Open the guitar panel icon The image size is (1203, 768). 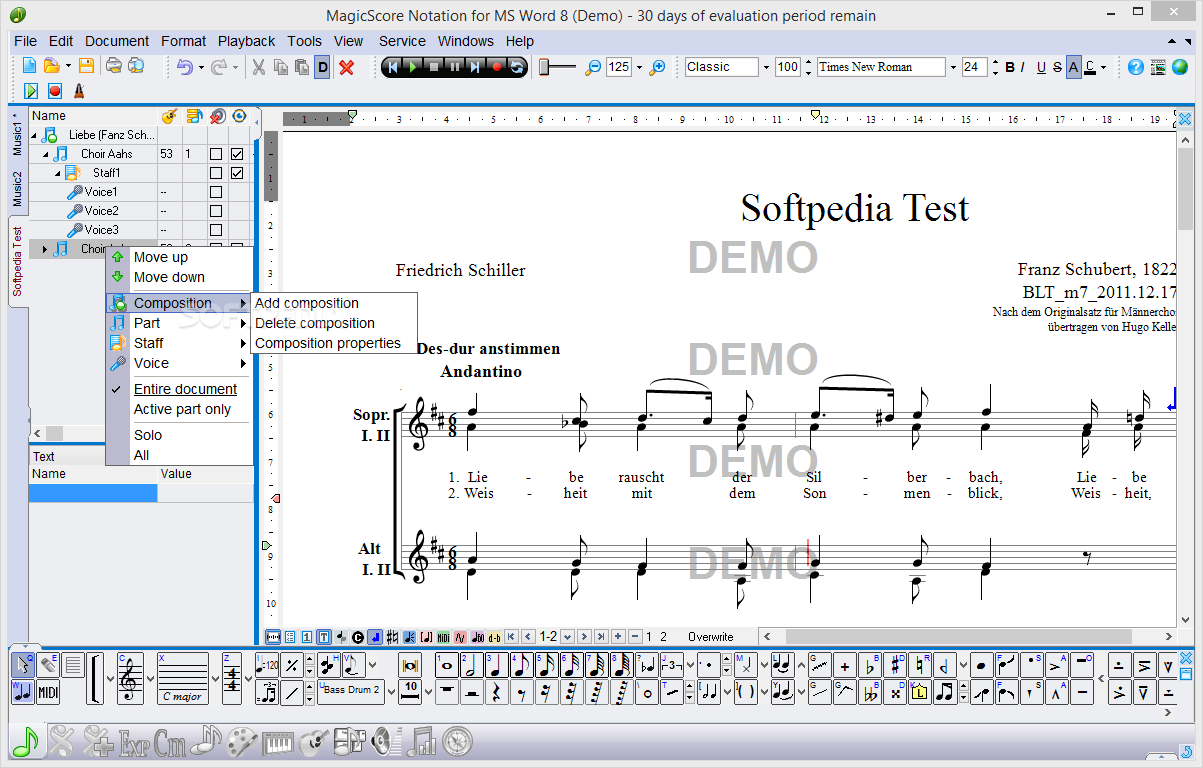point(315,741)
